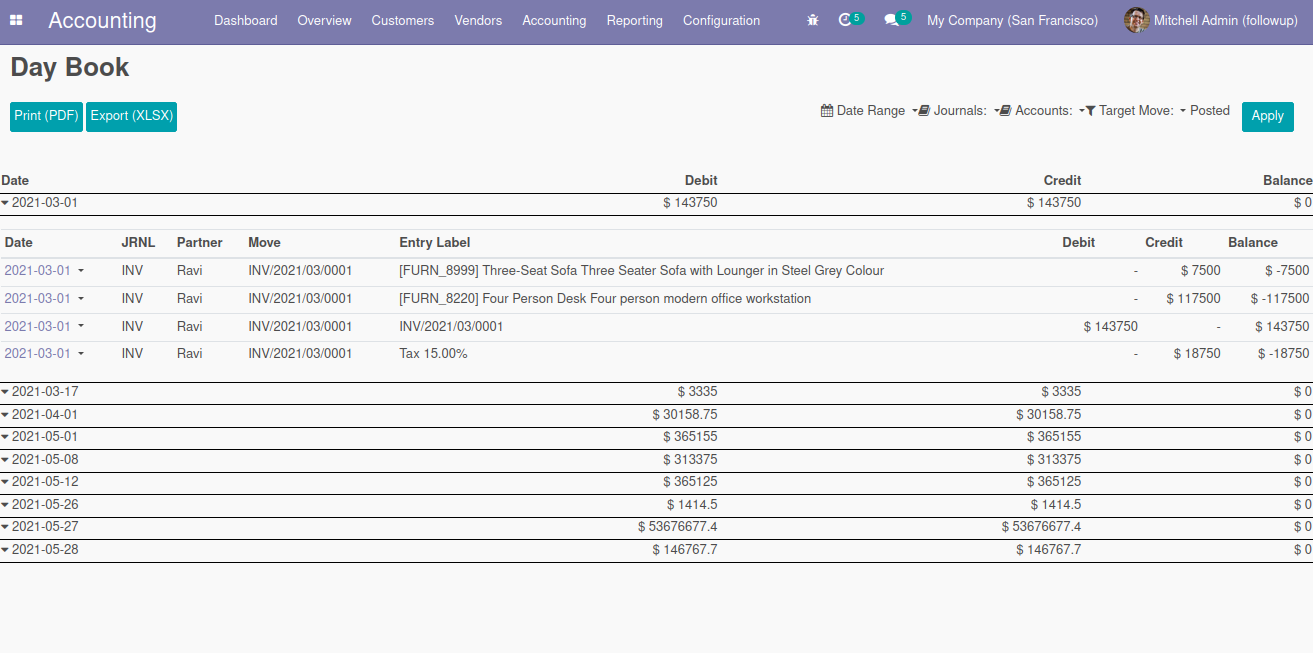
Task: Open the Customers menu
Action: pos(402,20)
